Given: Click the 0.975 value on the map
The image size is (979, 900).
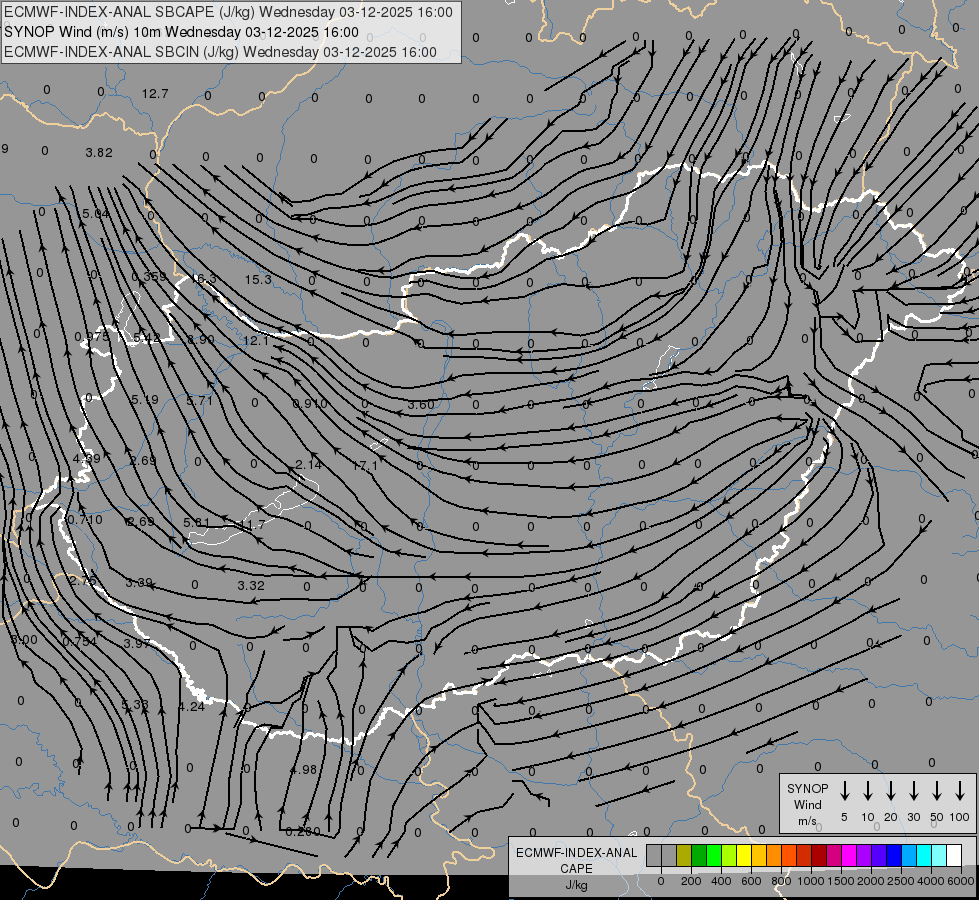Looking at the screenshot, I should coord(92,337).
